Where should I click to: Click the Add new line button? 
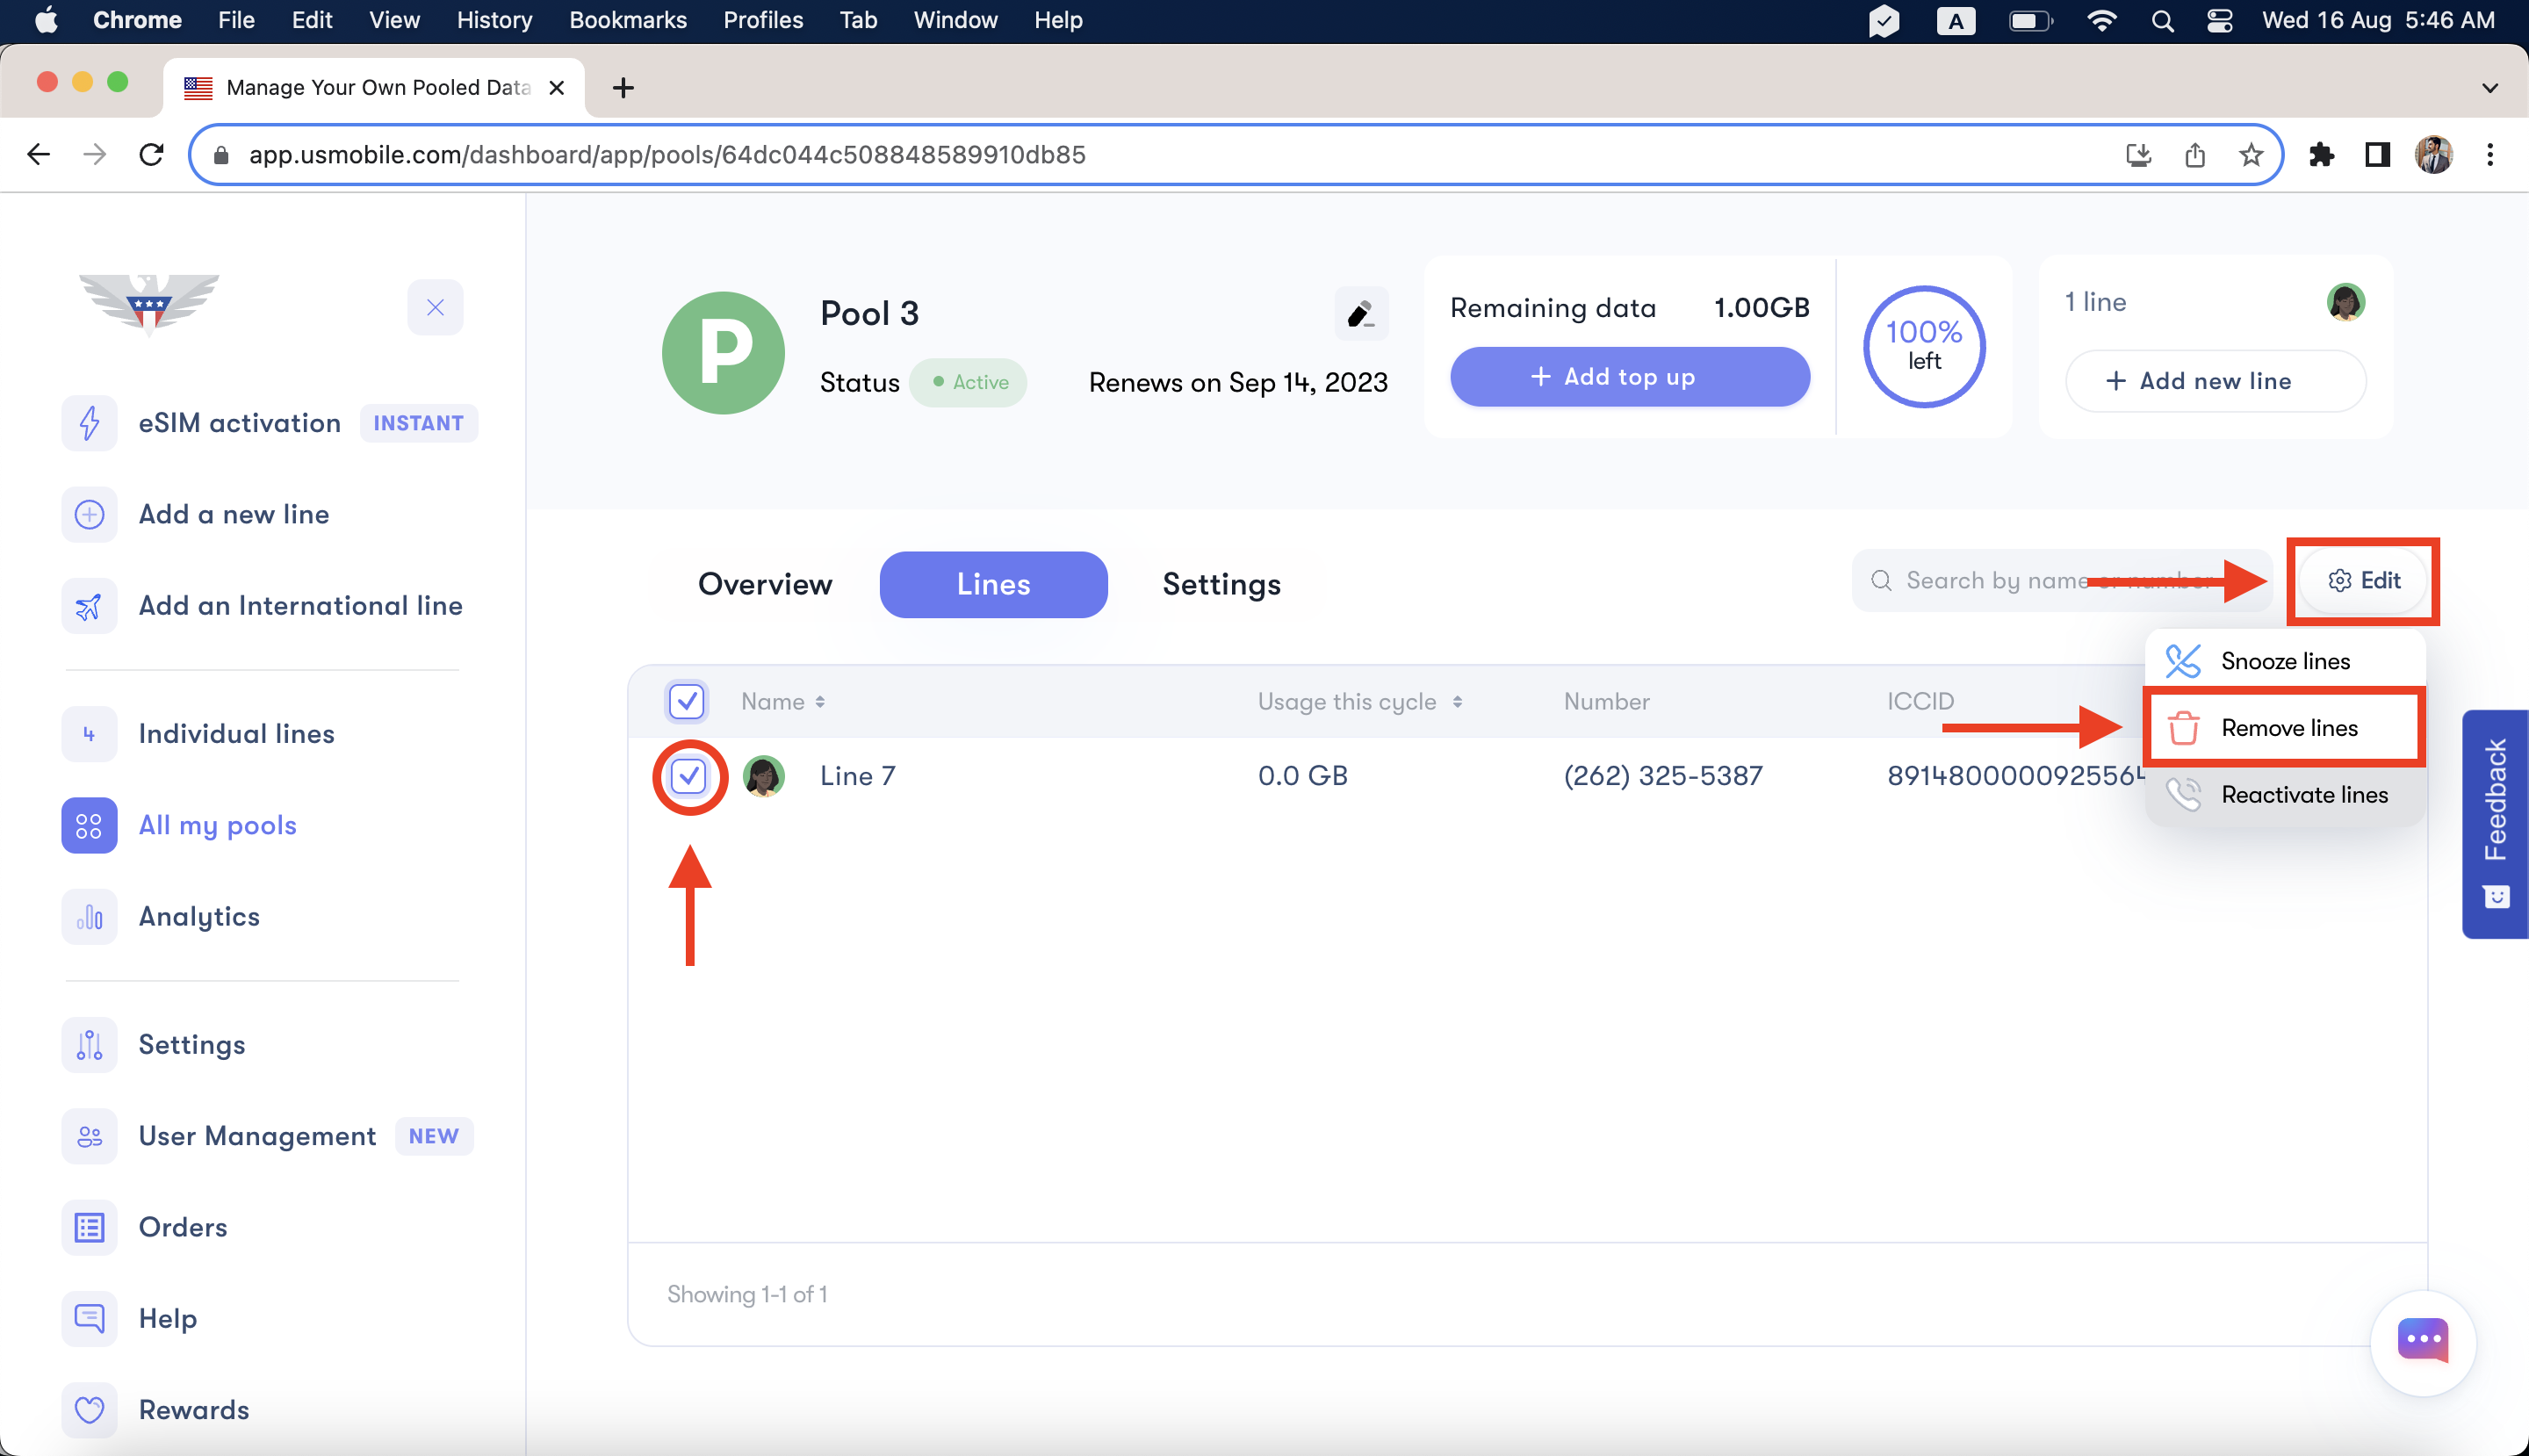pos(2214,381)
